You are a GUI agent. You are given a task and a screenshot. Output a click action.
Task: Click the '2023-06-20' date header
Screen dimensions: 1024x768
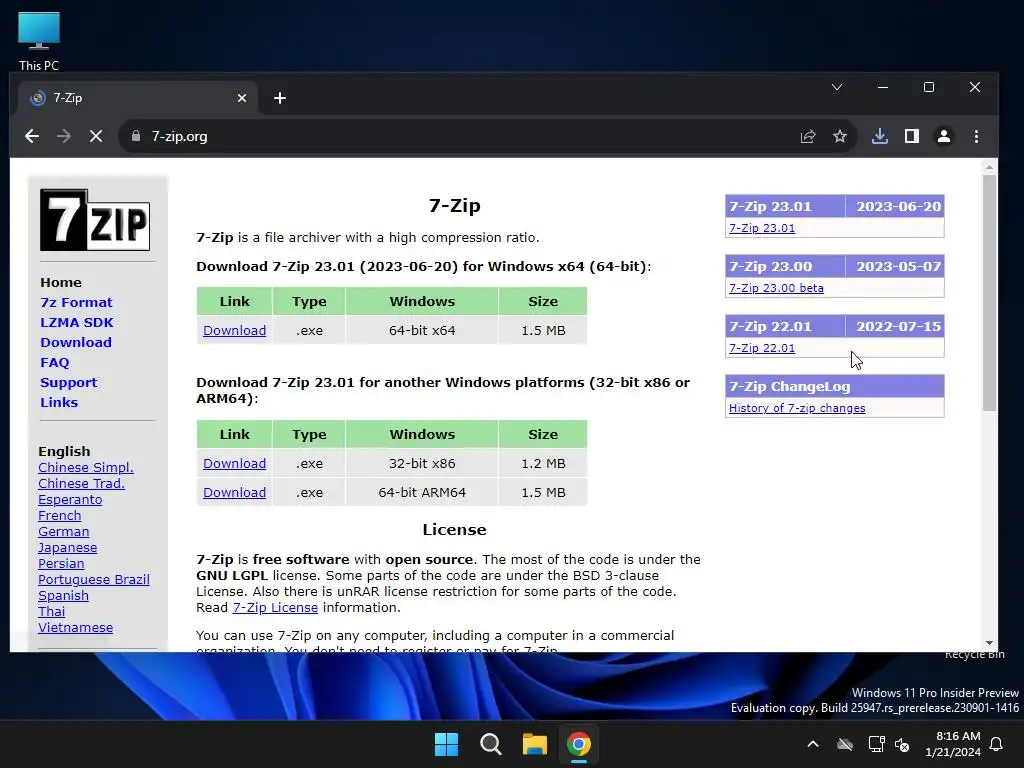click(898, 206)
